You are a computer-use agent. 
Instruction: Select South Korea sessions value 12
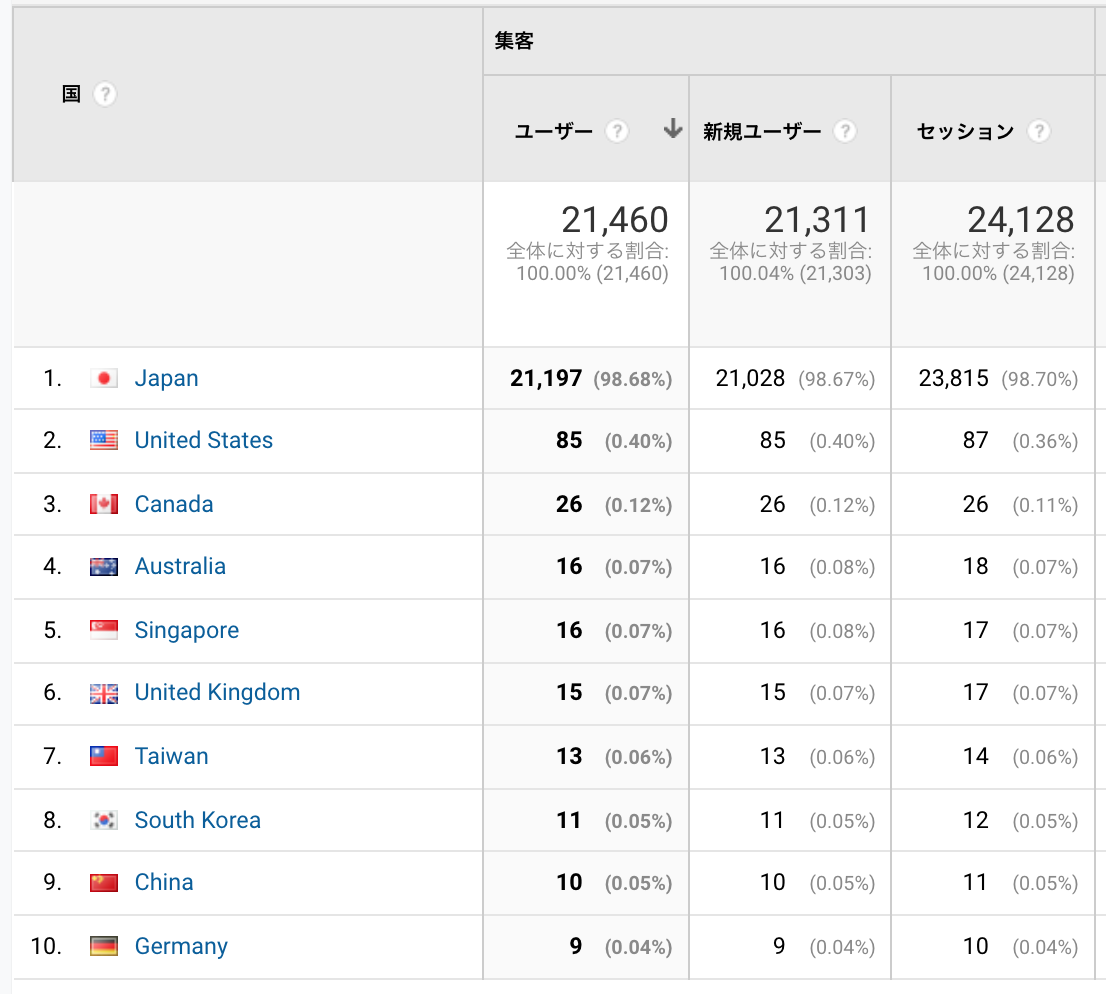click(976, 820)
